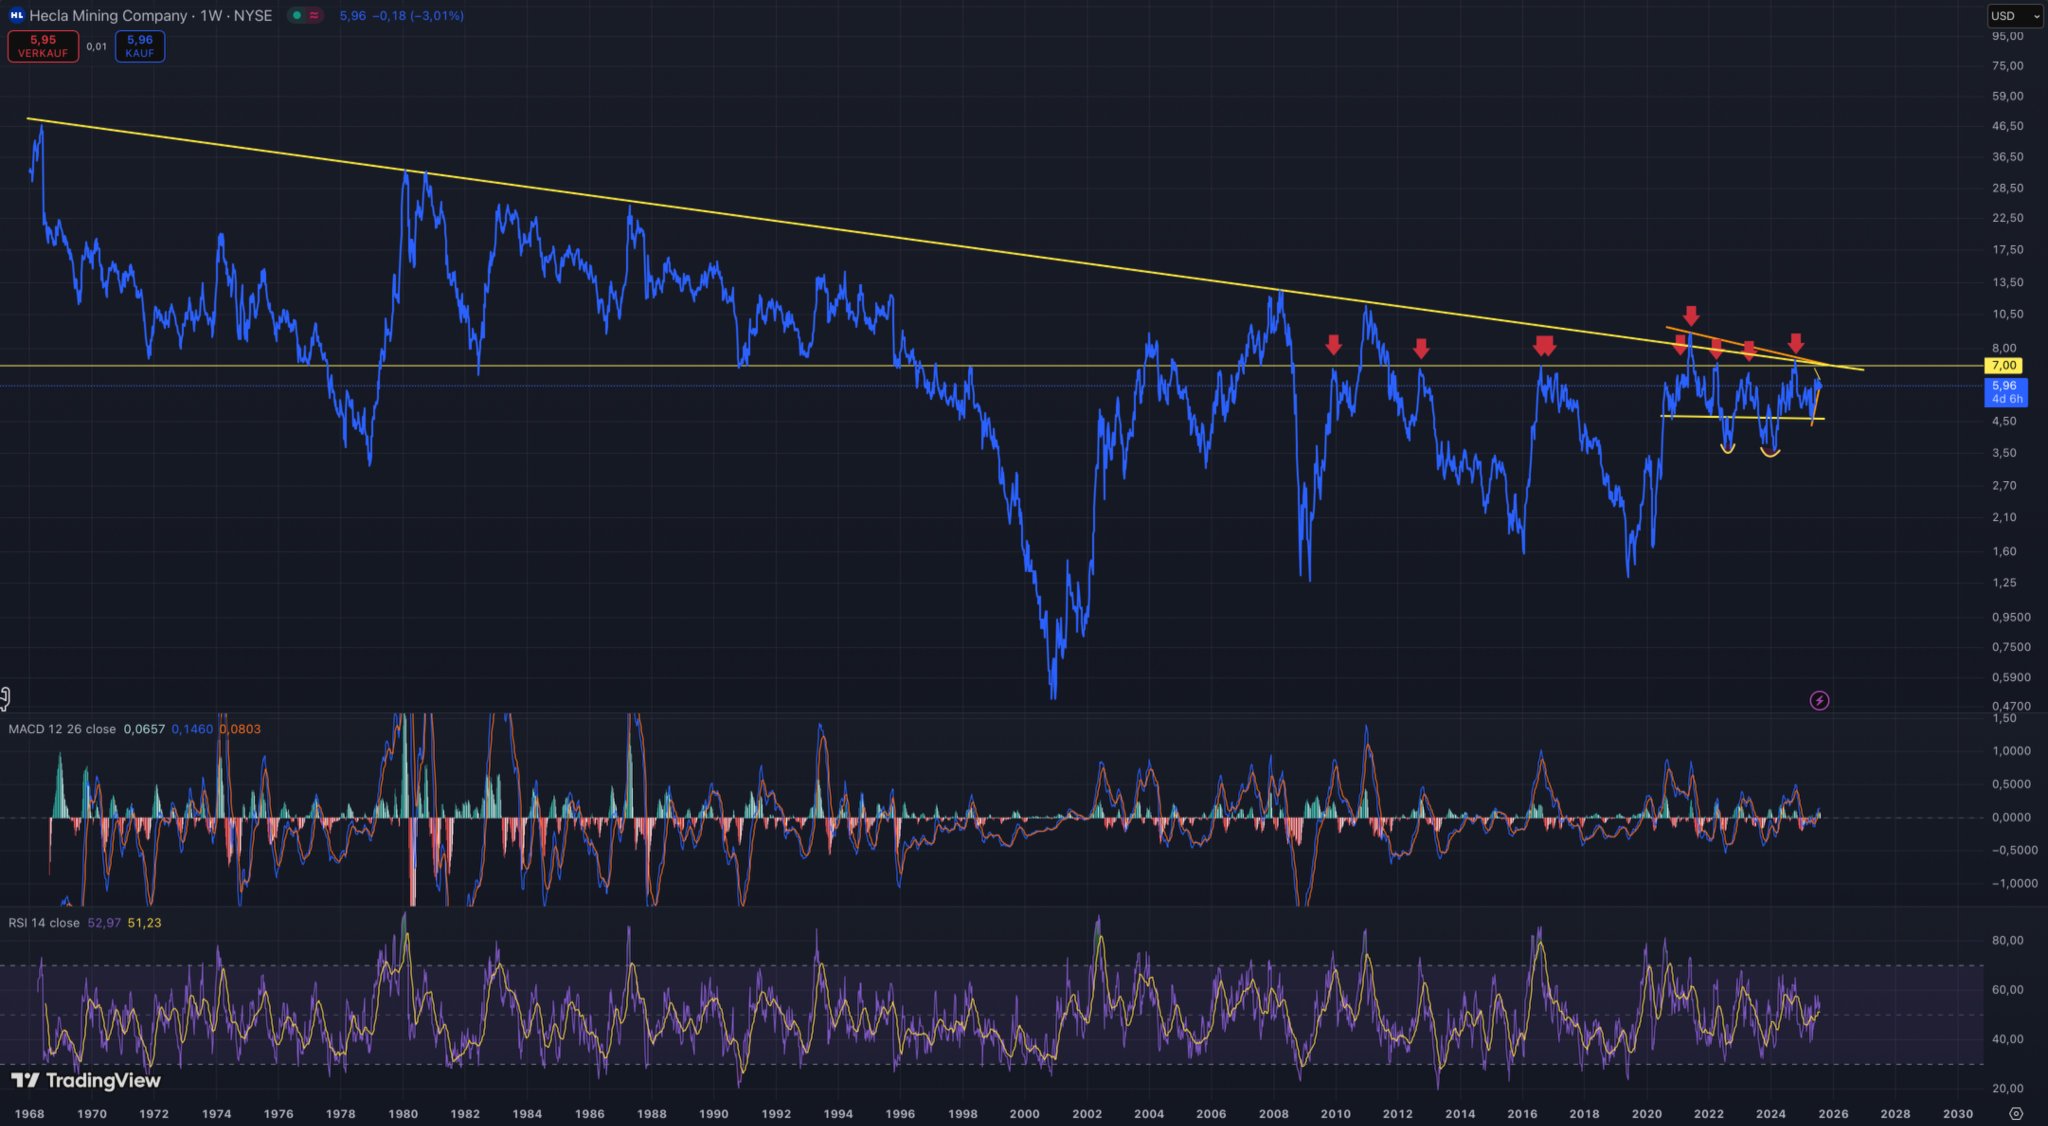
Task: Click the MACD 12 26 close legend
Action: 62,729
